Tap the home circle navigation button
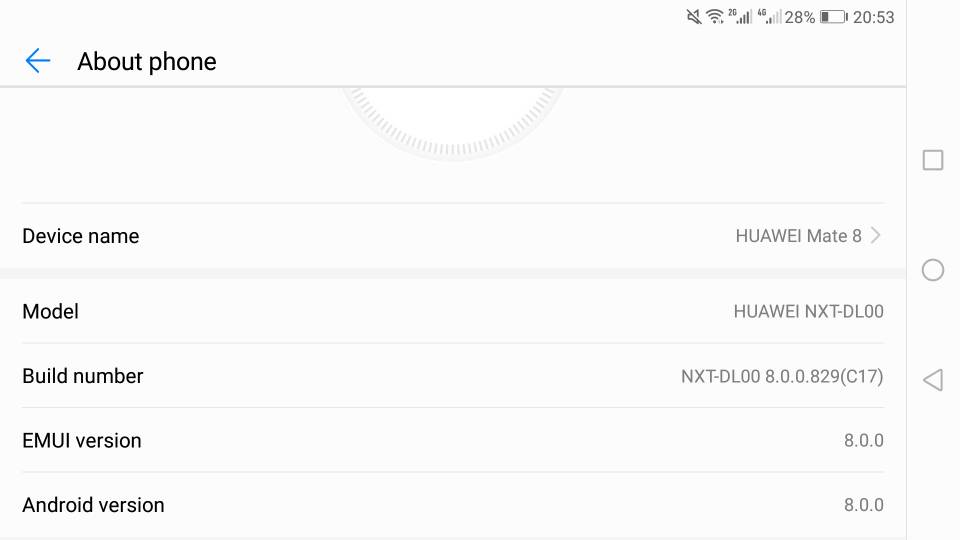The width and height of the screenshot is (960, 540). click(932, 270)
